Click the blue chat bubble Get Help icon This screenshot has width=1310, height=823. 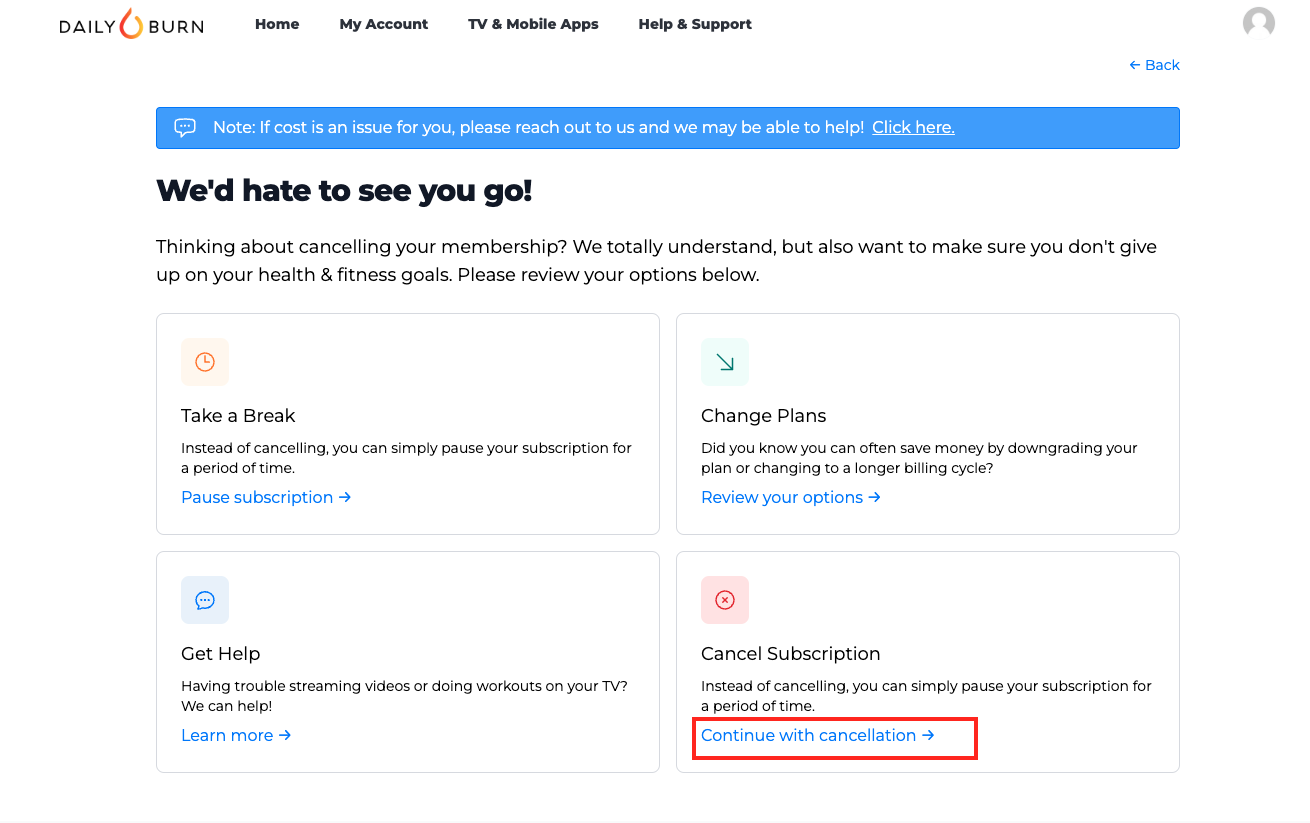point(205,600)
